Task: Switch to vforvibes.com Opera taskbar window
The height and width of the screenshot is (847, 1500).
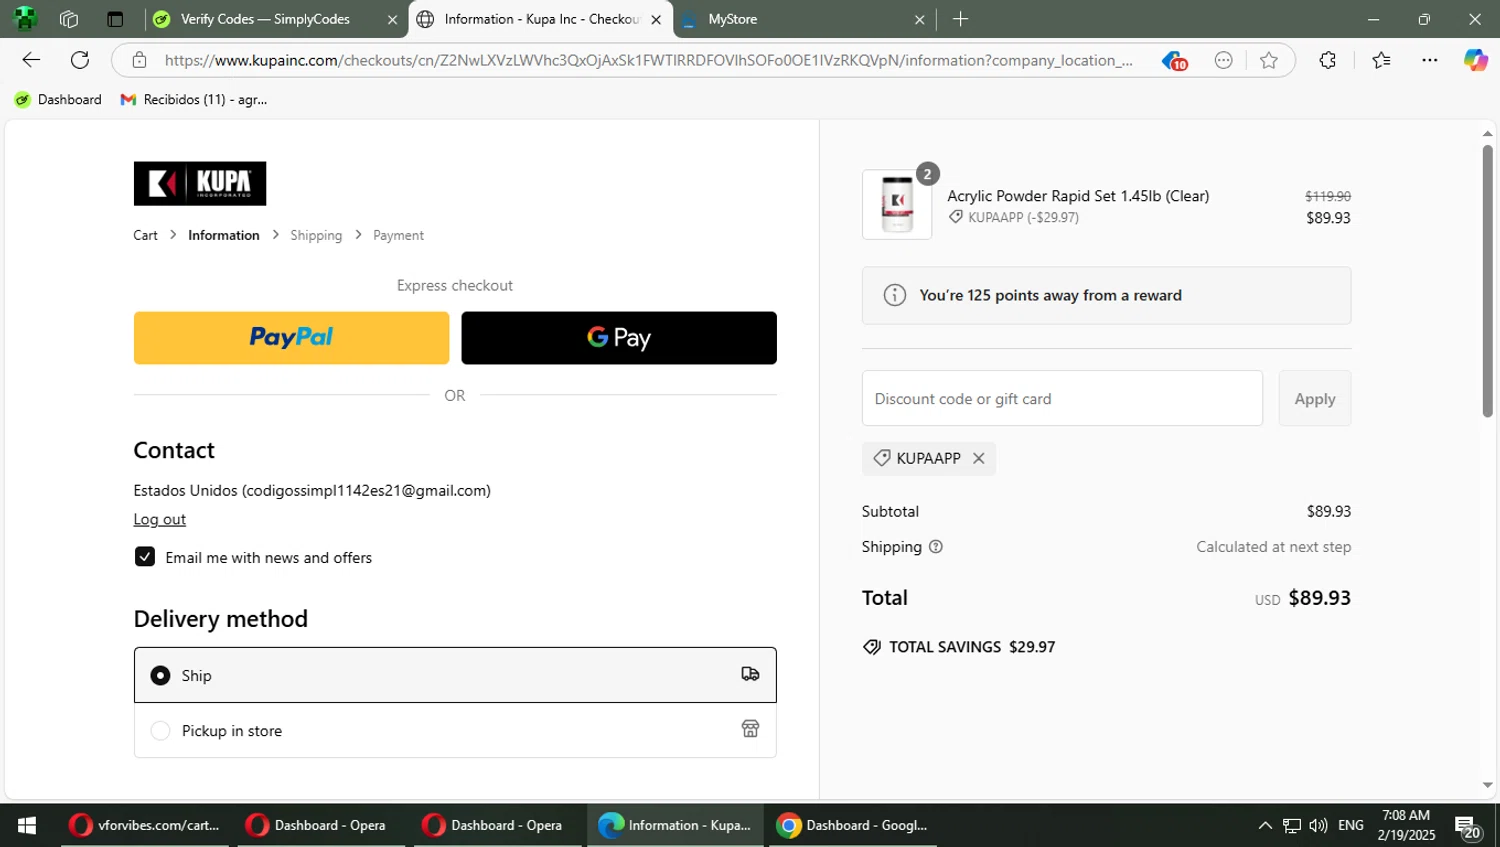Action: pos(145,825)
